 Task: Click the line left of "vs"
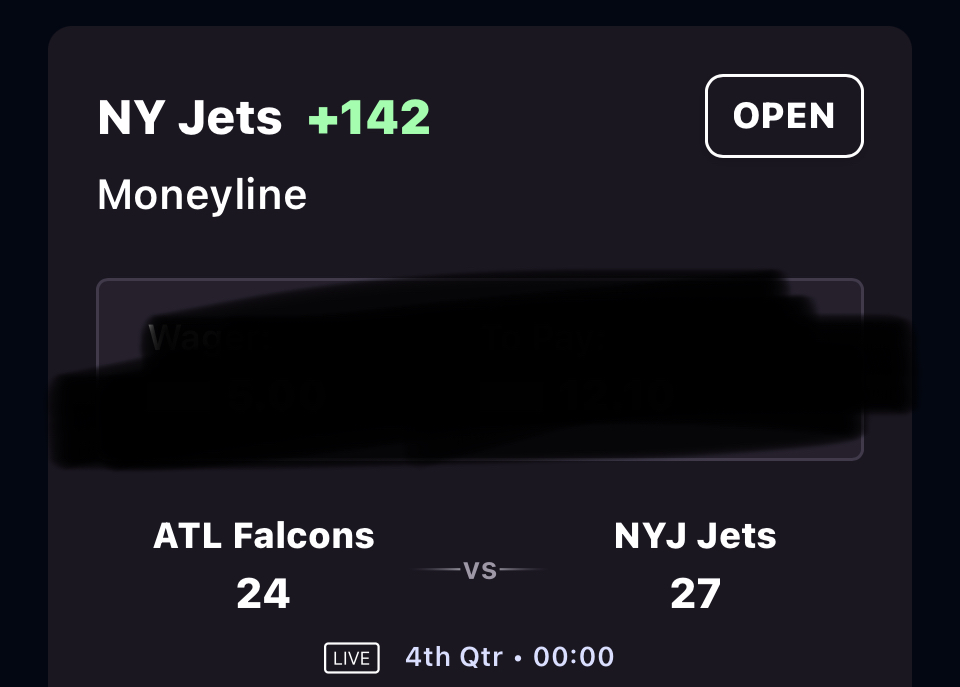(x=435, y=570)
